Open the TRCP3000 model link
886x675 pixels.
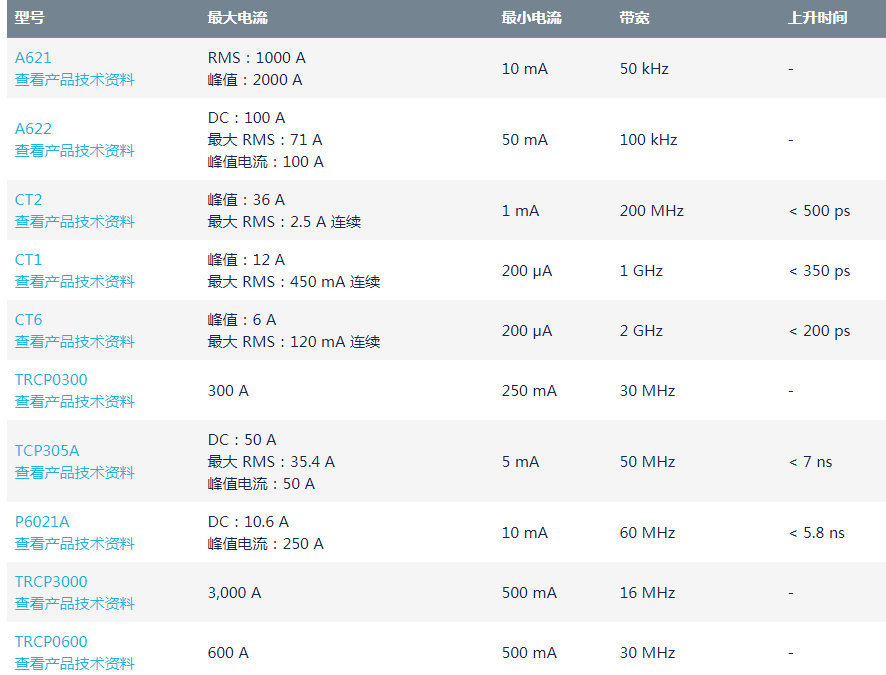pyautogui.click(x=51, y=582)
